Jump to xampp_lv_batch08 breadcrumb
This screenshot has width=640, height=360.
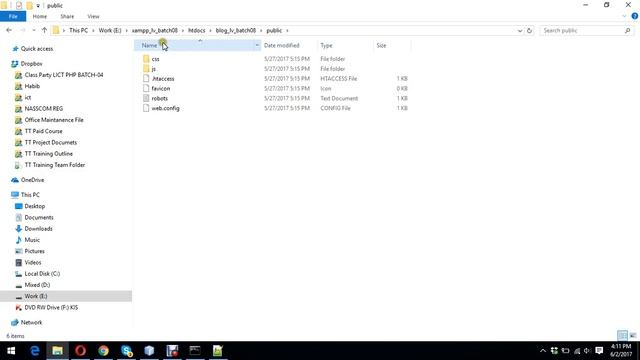click(x=155, y=31)
